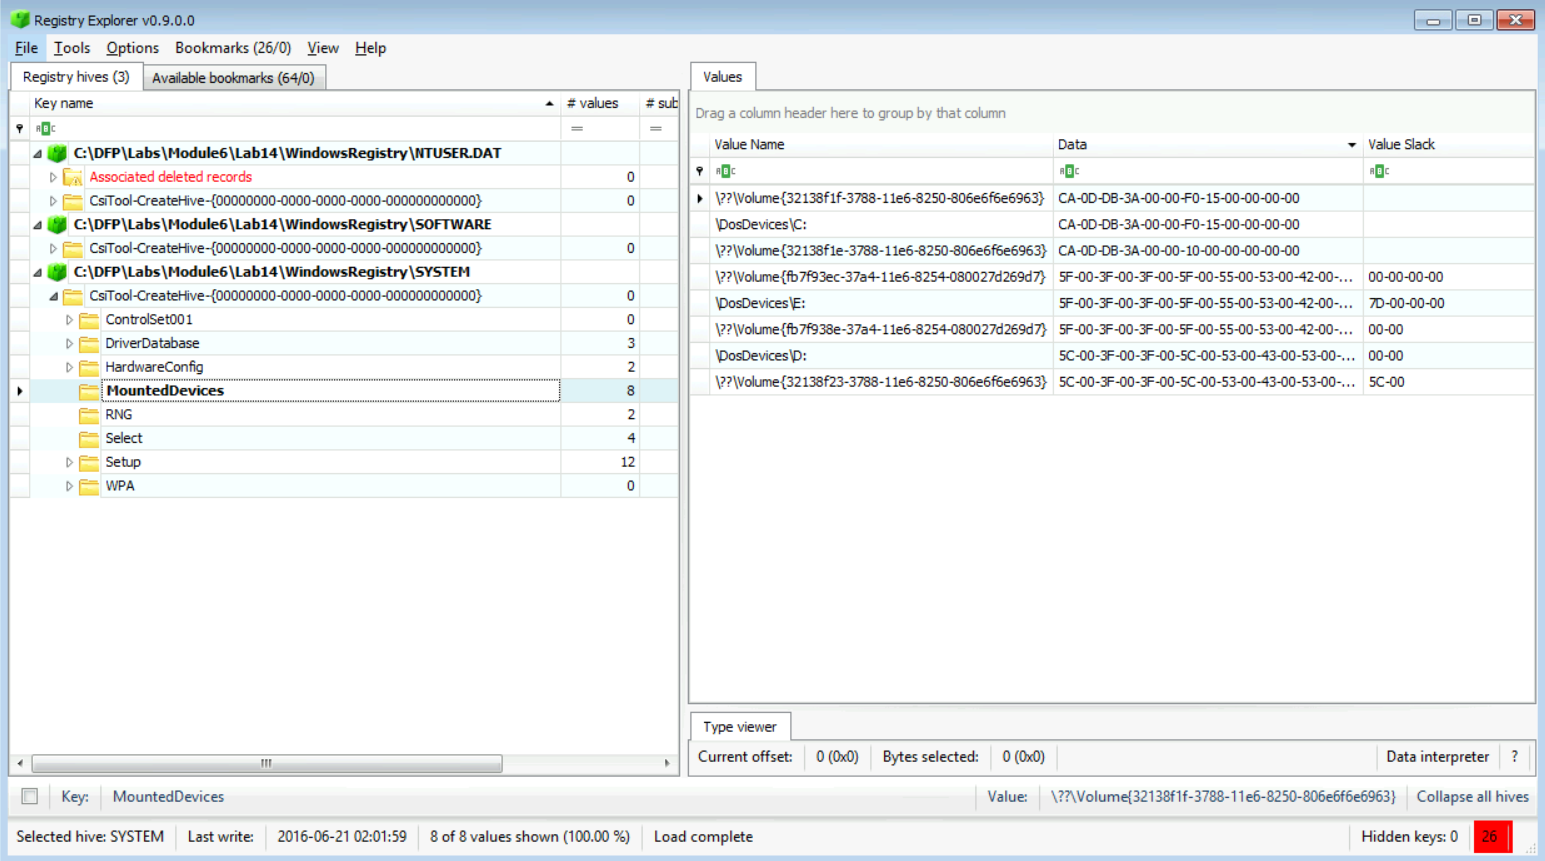Click the Associated deleted records folder icon

click(73, 177)
